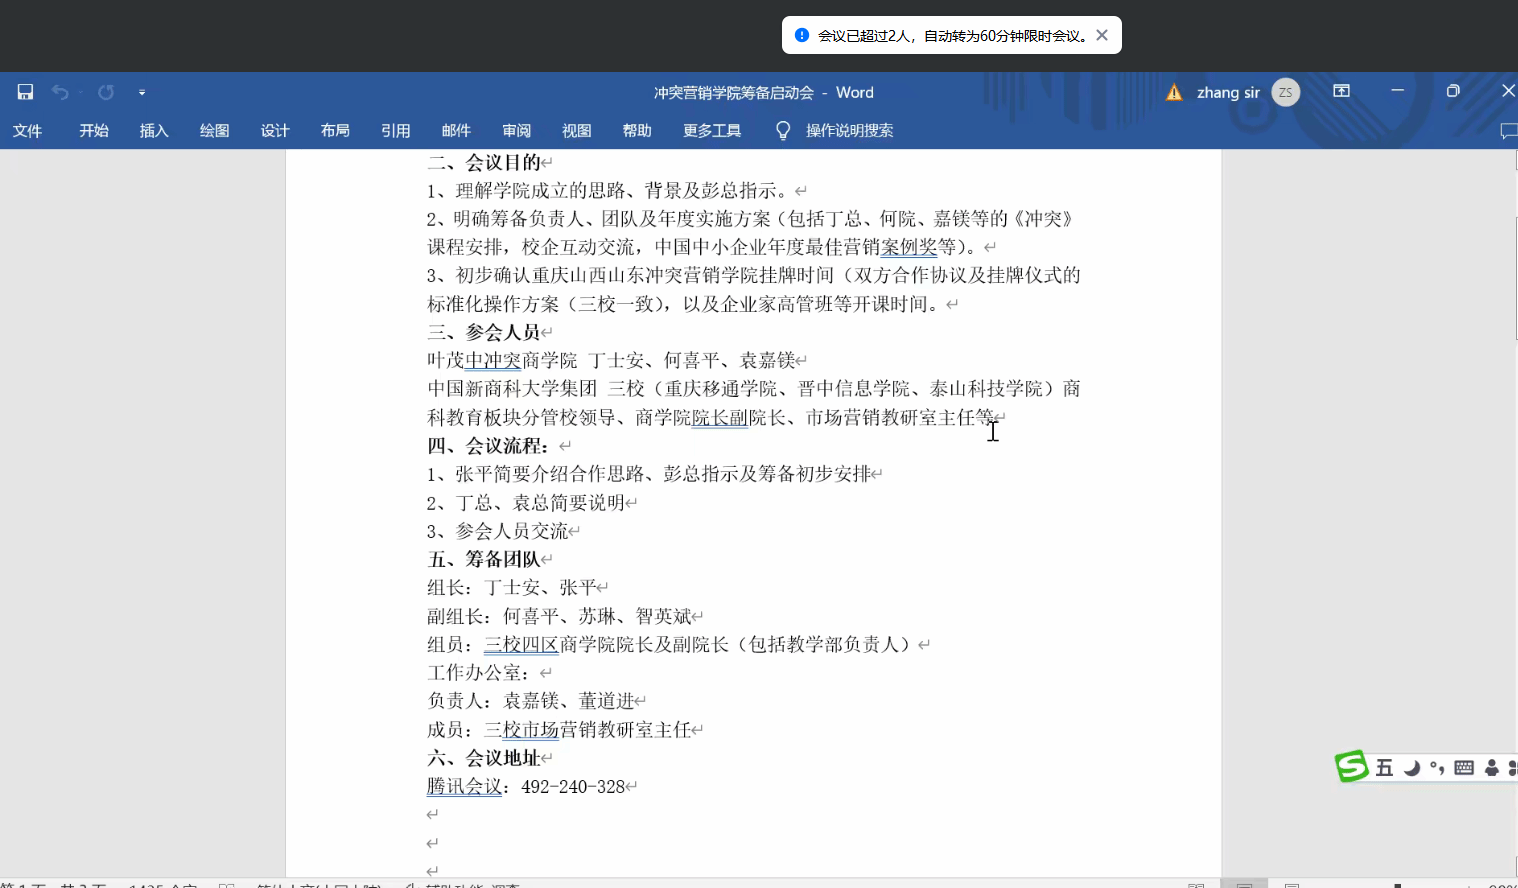This screenshot has height=888, width=1518.
Task: Open the 文件 menu
Action: pos(27,131)
